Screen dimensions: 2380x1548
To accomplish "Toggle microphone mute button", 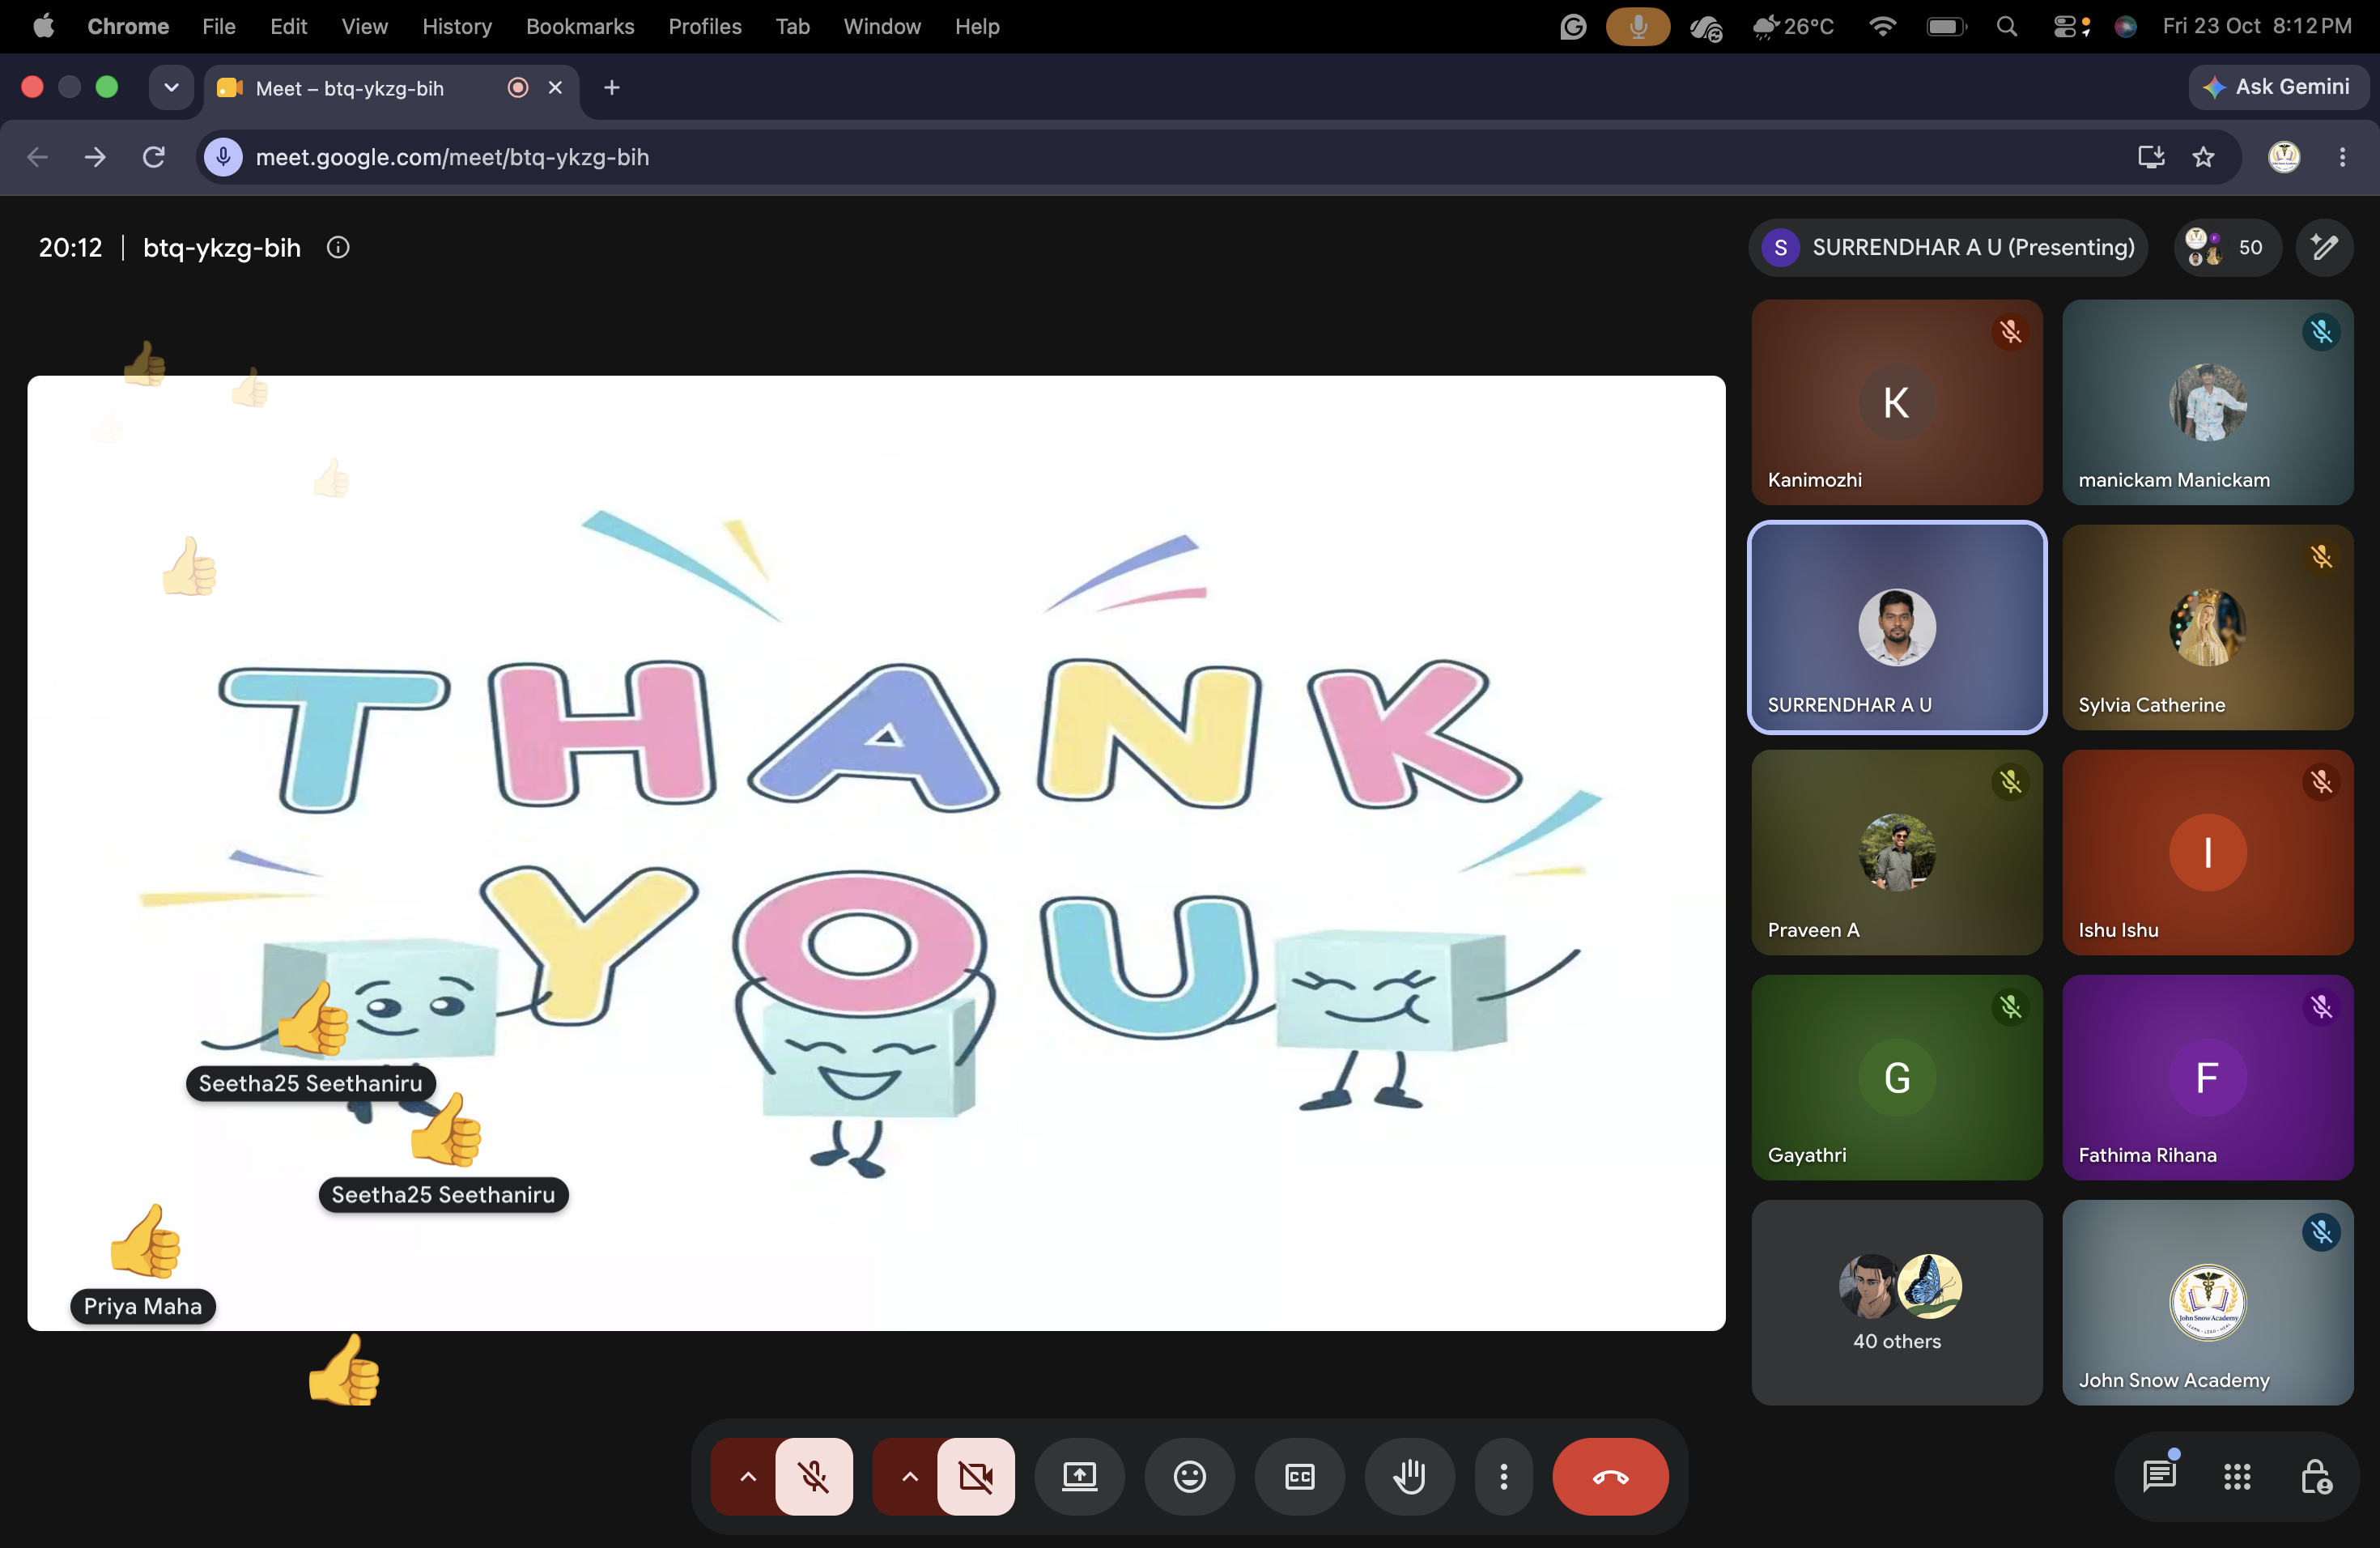I will point(814,1476).
